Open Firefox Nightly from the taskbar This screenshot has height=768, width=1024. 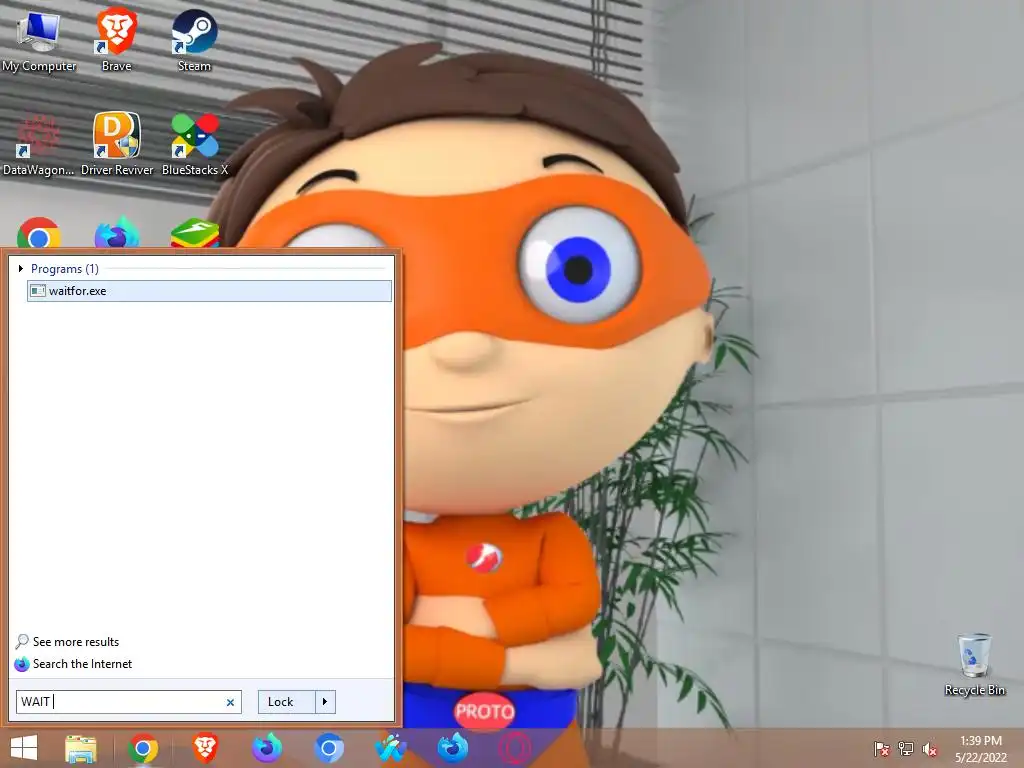(267, 748)
